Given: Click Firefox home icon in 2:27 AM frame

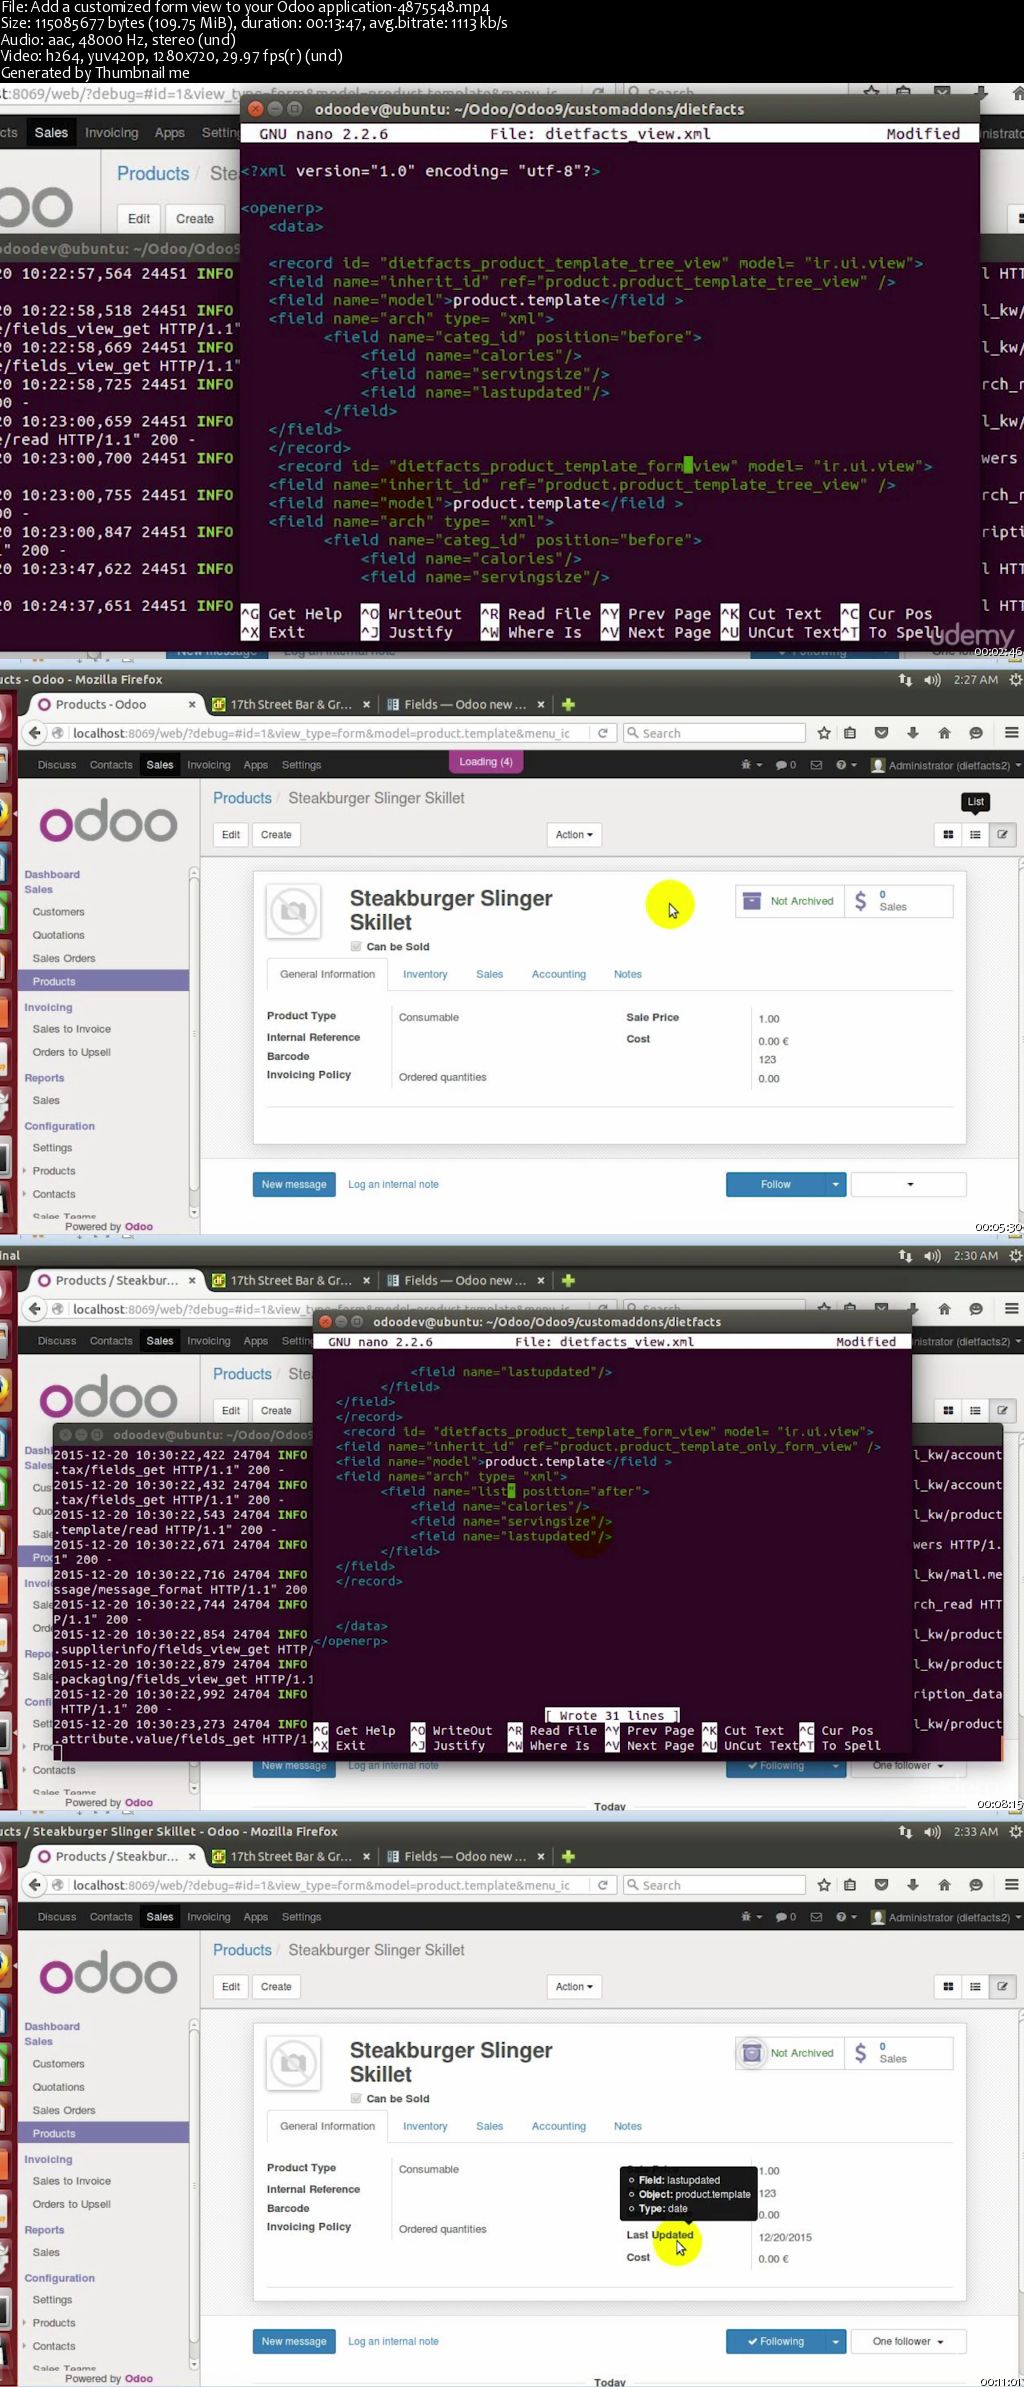Looking at the screenshot, I should click(944, 733).
